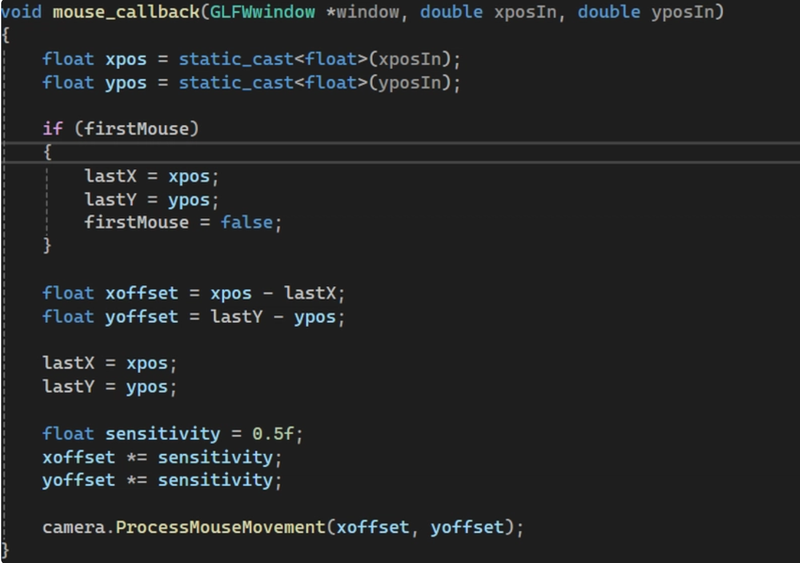Click the sensitivity variable declaration
This screenshot has height=563, width=800.
click(x=163, y=434)
